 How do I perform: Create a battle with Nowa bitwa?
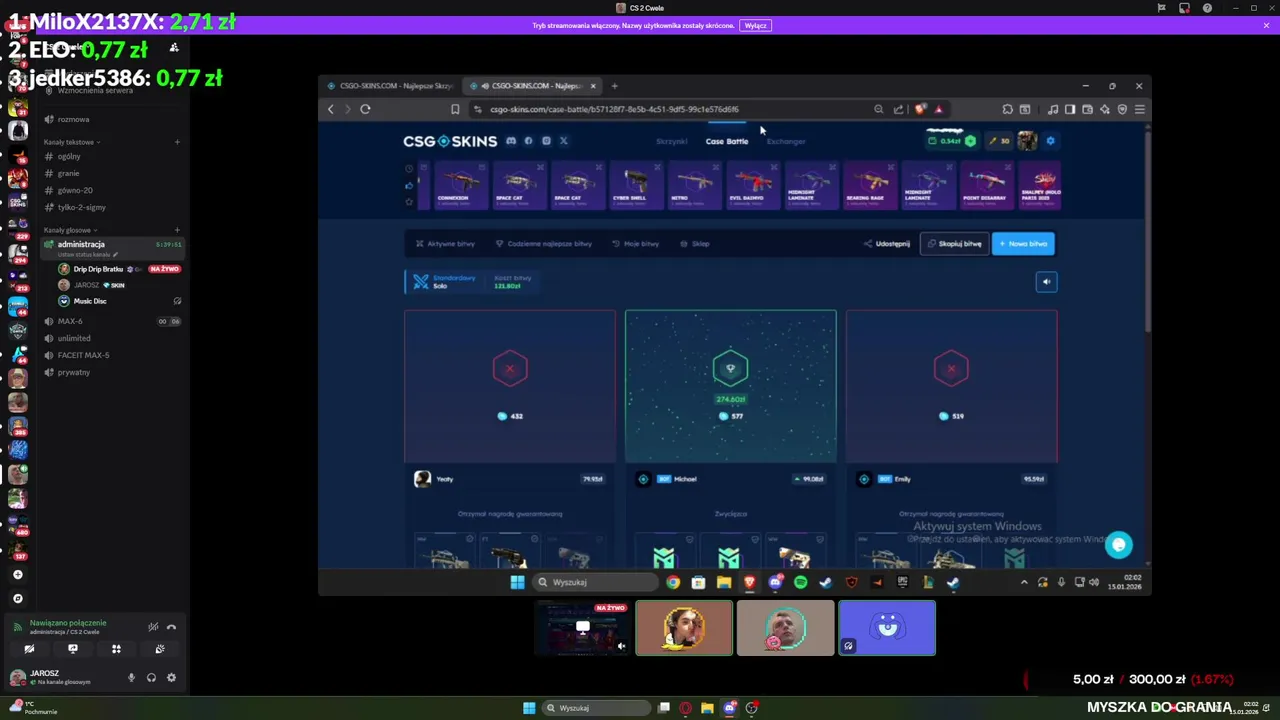click(1023, 244)
